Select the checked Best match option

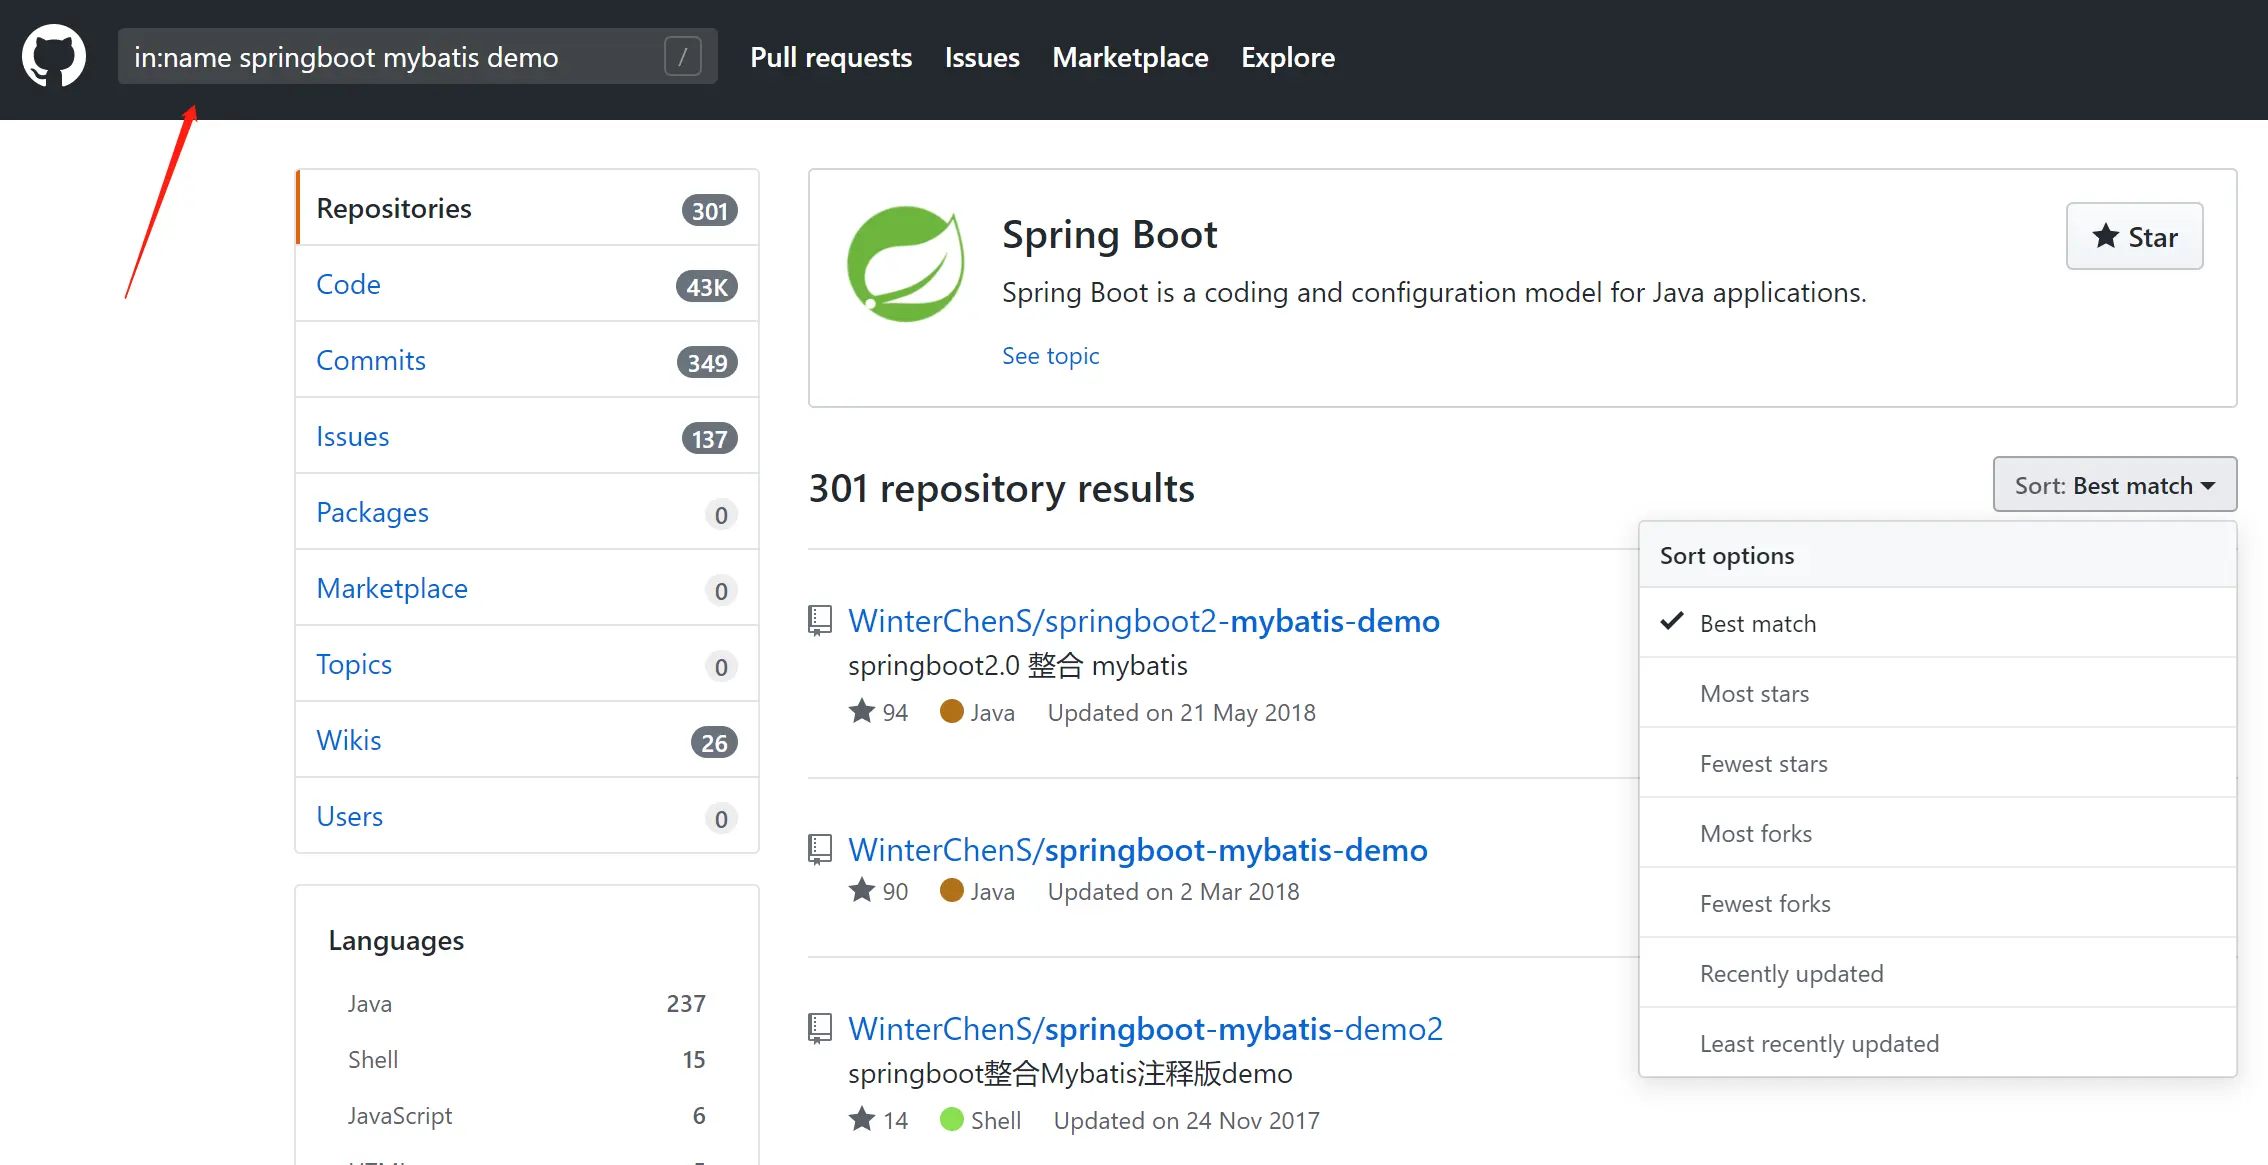pos(1757,624)
